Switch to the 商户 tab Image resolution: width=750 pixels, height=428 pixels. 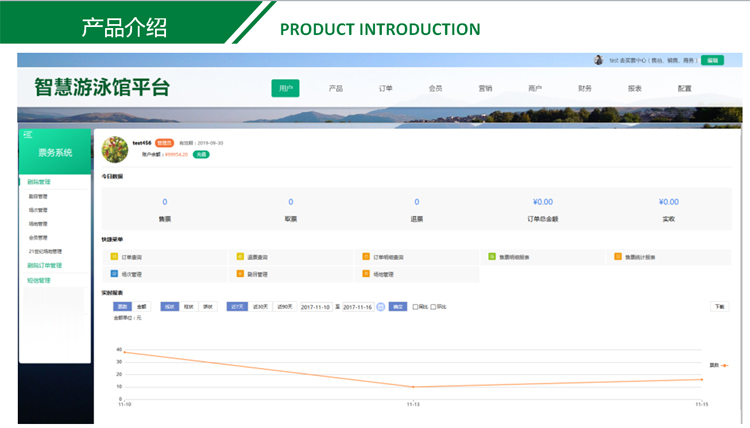(x=535, y=88)
